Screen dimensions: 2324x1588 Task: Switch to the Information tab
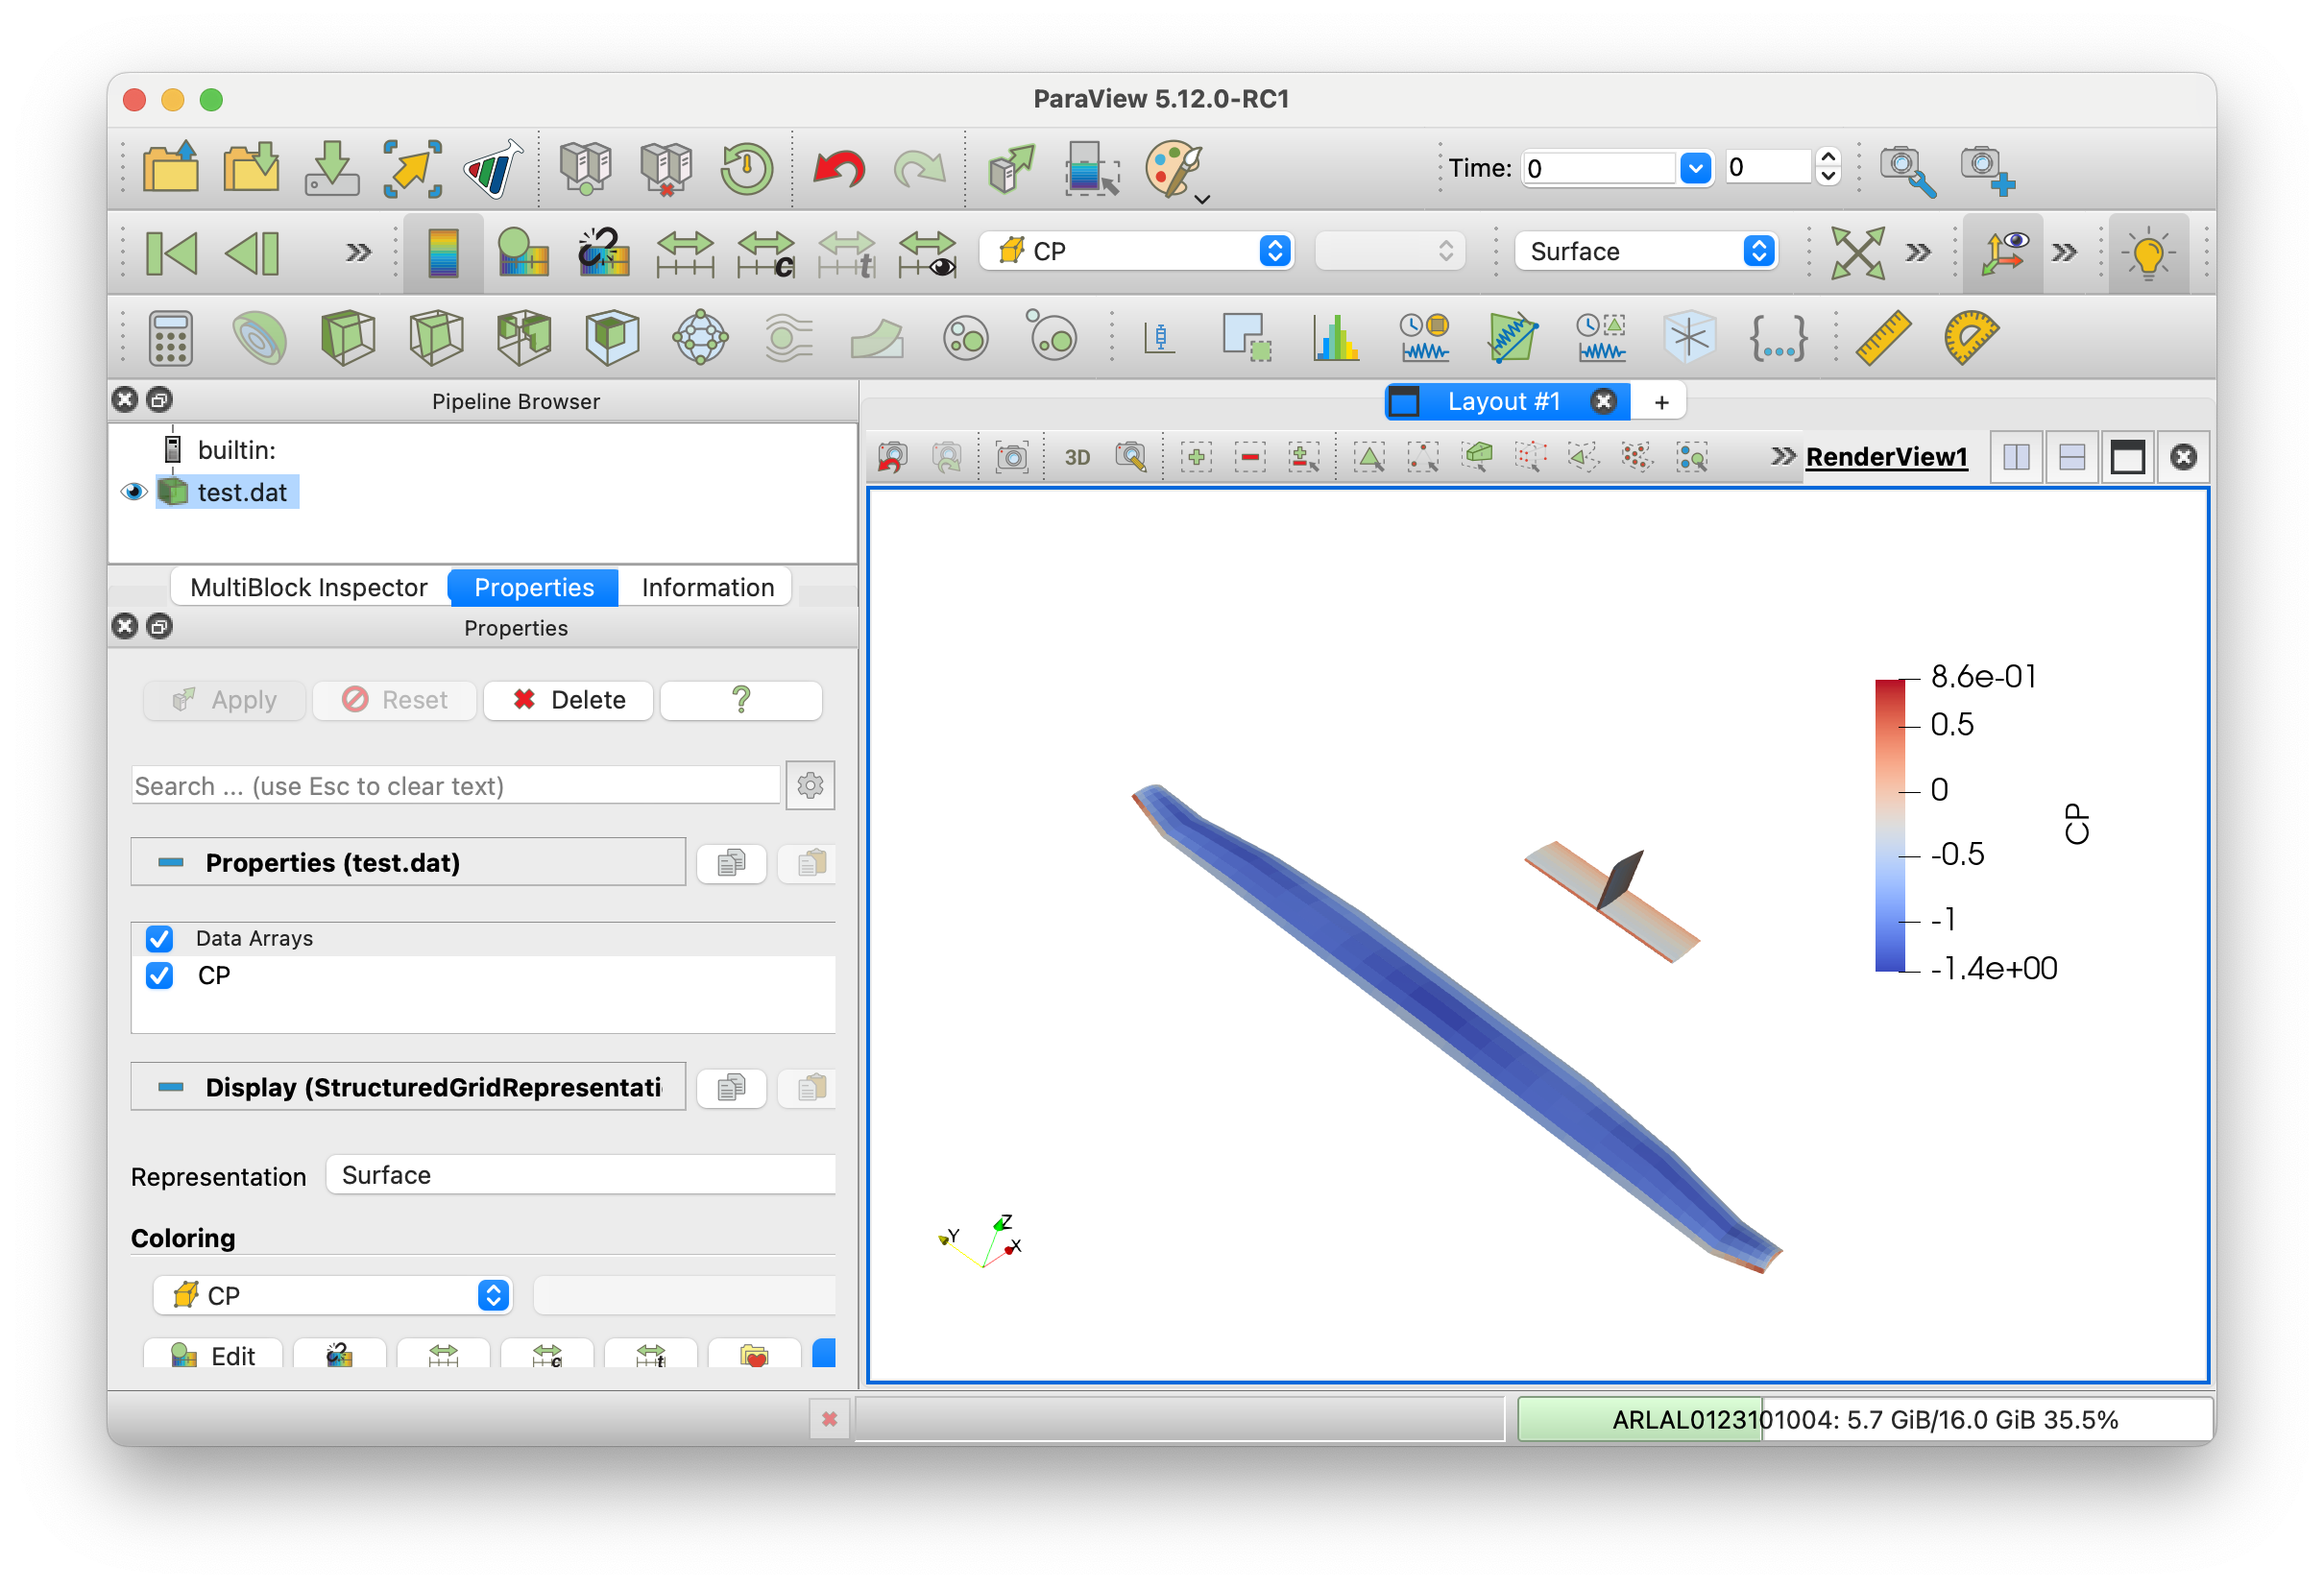(707, 587)
